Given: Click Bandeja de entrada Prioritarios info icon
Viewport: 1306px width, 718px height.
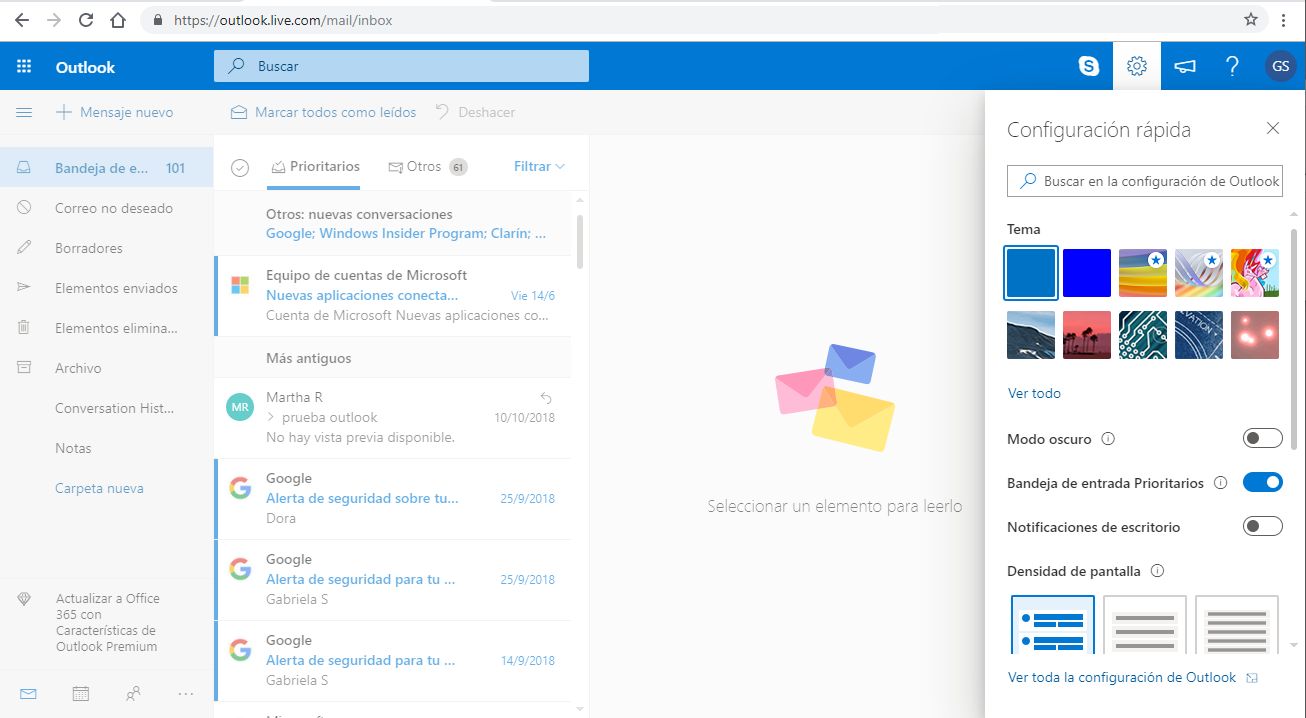Looking at the screenshot, I should 1220,483.
